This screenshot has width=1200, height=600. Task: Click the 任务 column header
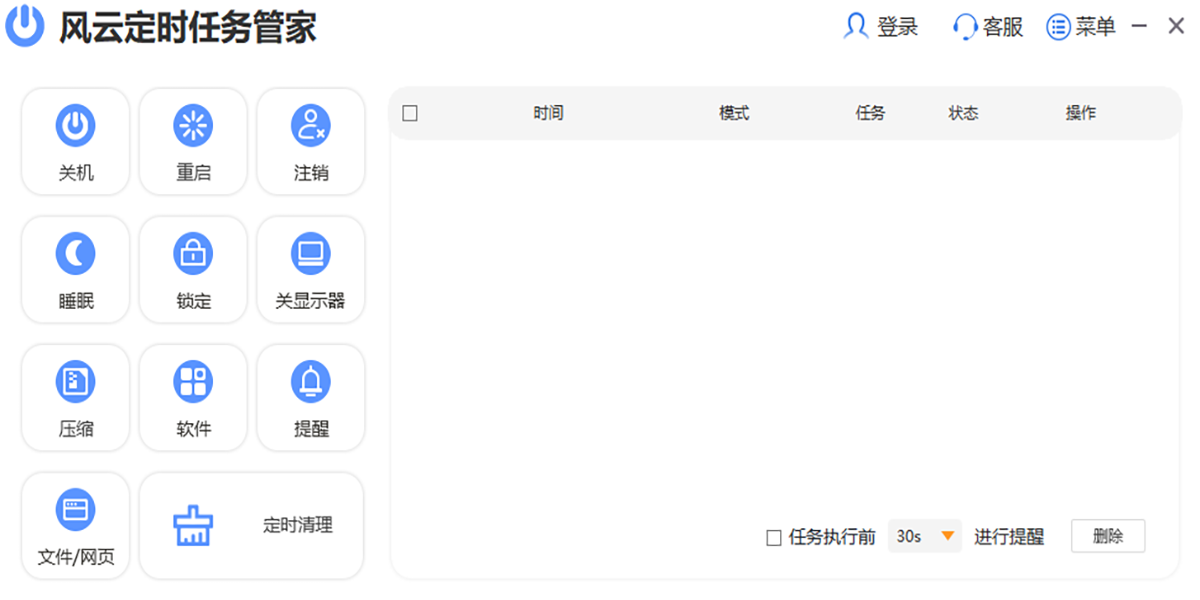pyautogui.click(x=870, y=113)
